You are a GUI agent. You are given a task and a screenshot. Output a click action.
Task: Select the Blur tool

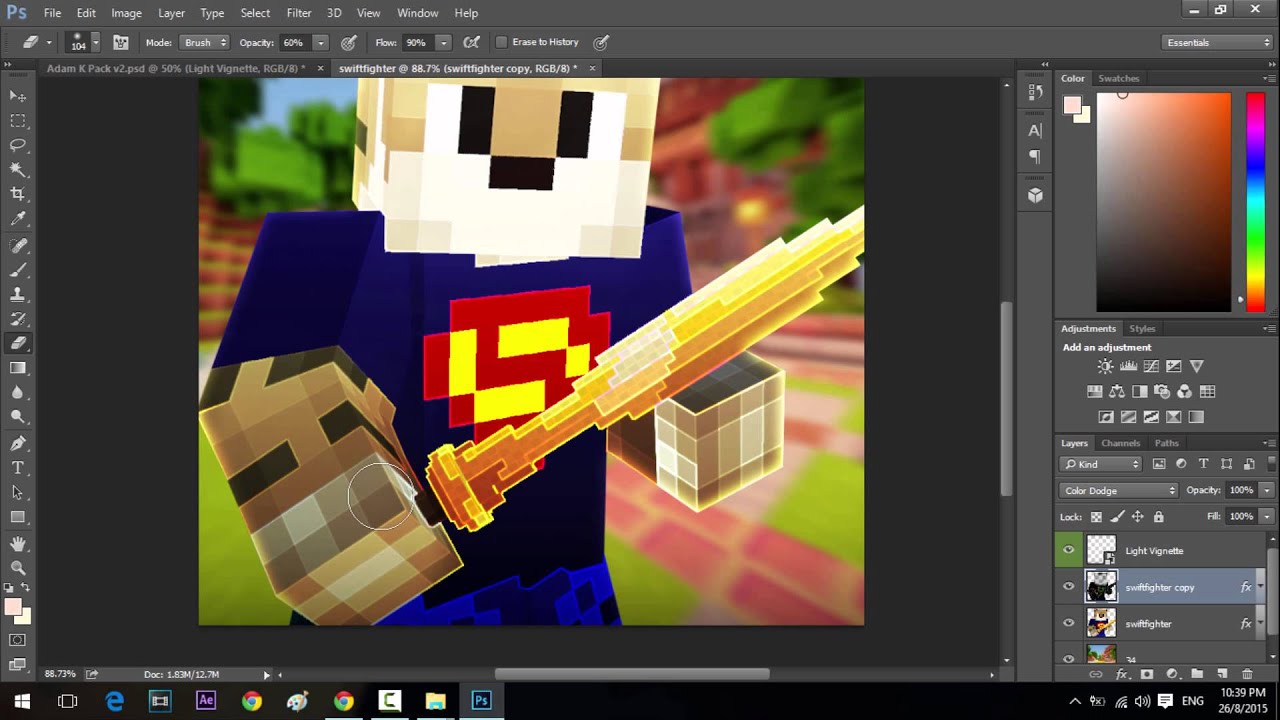pos(18,392)
